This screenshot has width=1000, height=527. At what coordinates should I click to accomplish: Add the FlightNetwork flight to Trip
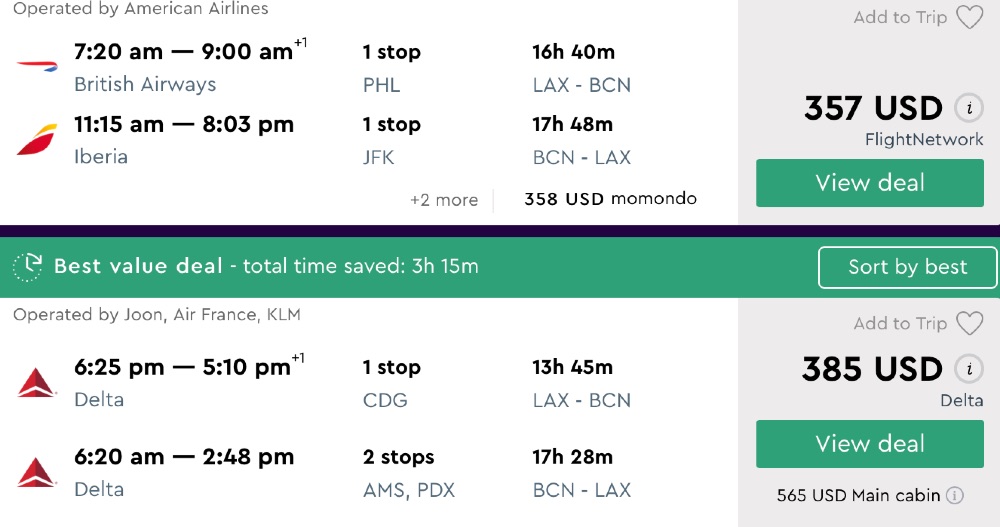900,18
